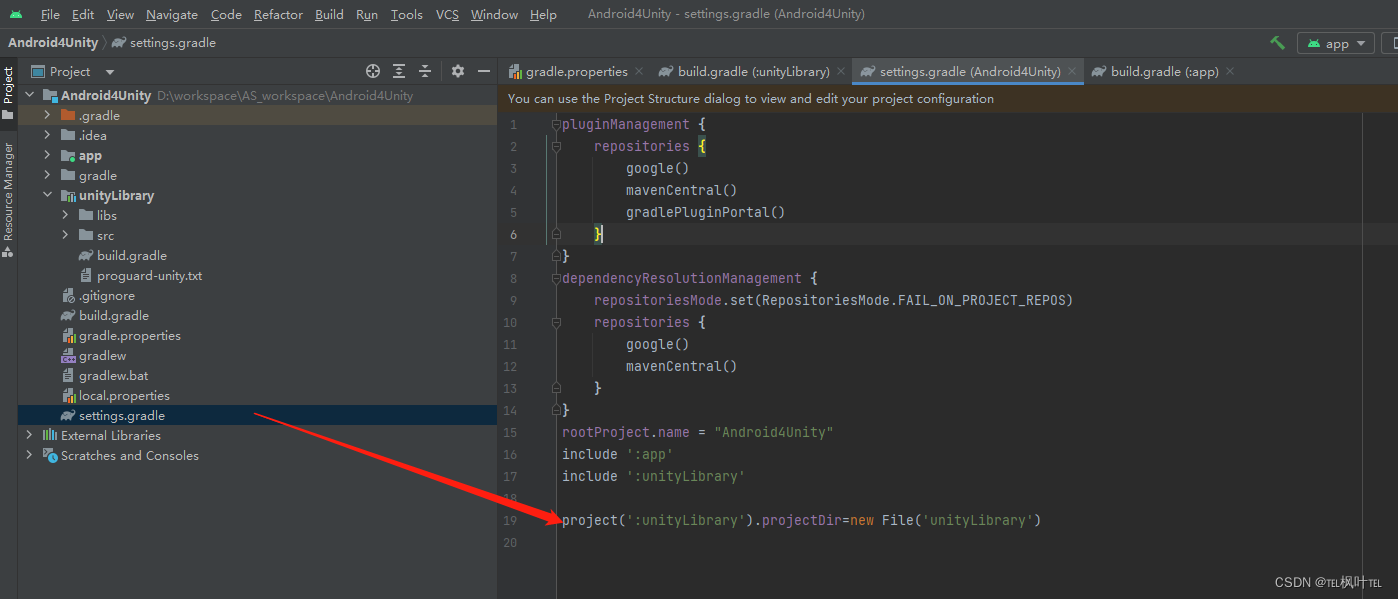Select .gitignore file in tree
The width and height of the screenshot is (1398, 599).
106,295
